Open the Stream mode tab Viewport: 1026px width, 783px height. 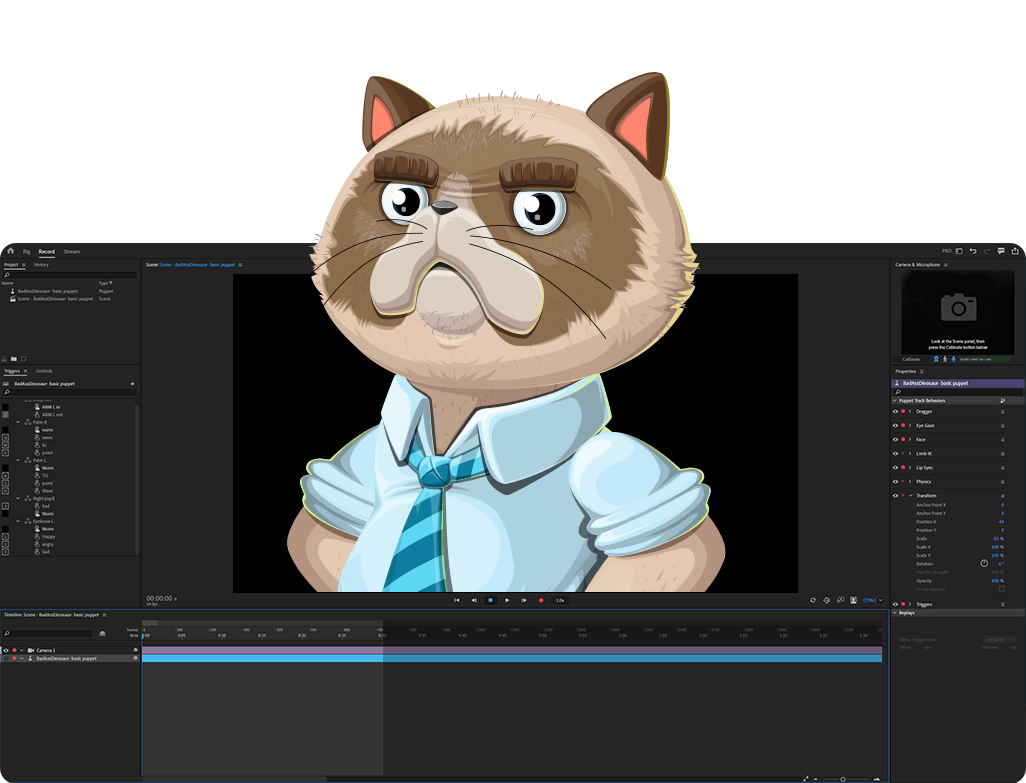coord(71,251)
